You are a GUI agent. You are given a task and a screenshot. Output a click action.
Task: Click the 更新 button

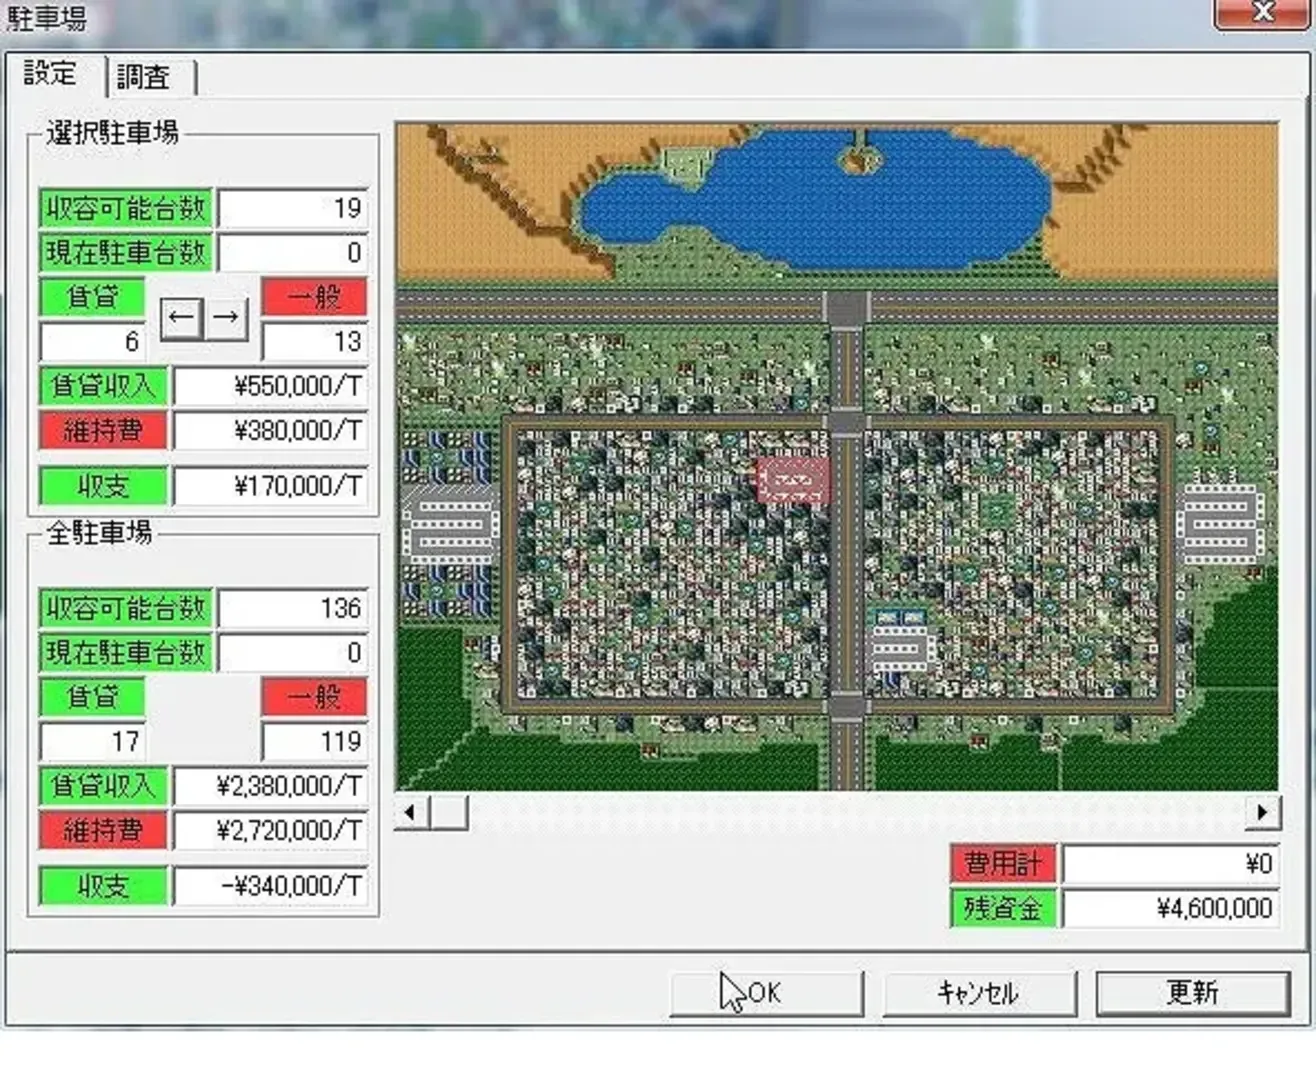pos(1192,993)
